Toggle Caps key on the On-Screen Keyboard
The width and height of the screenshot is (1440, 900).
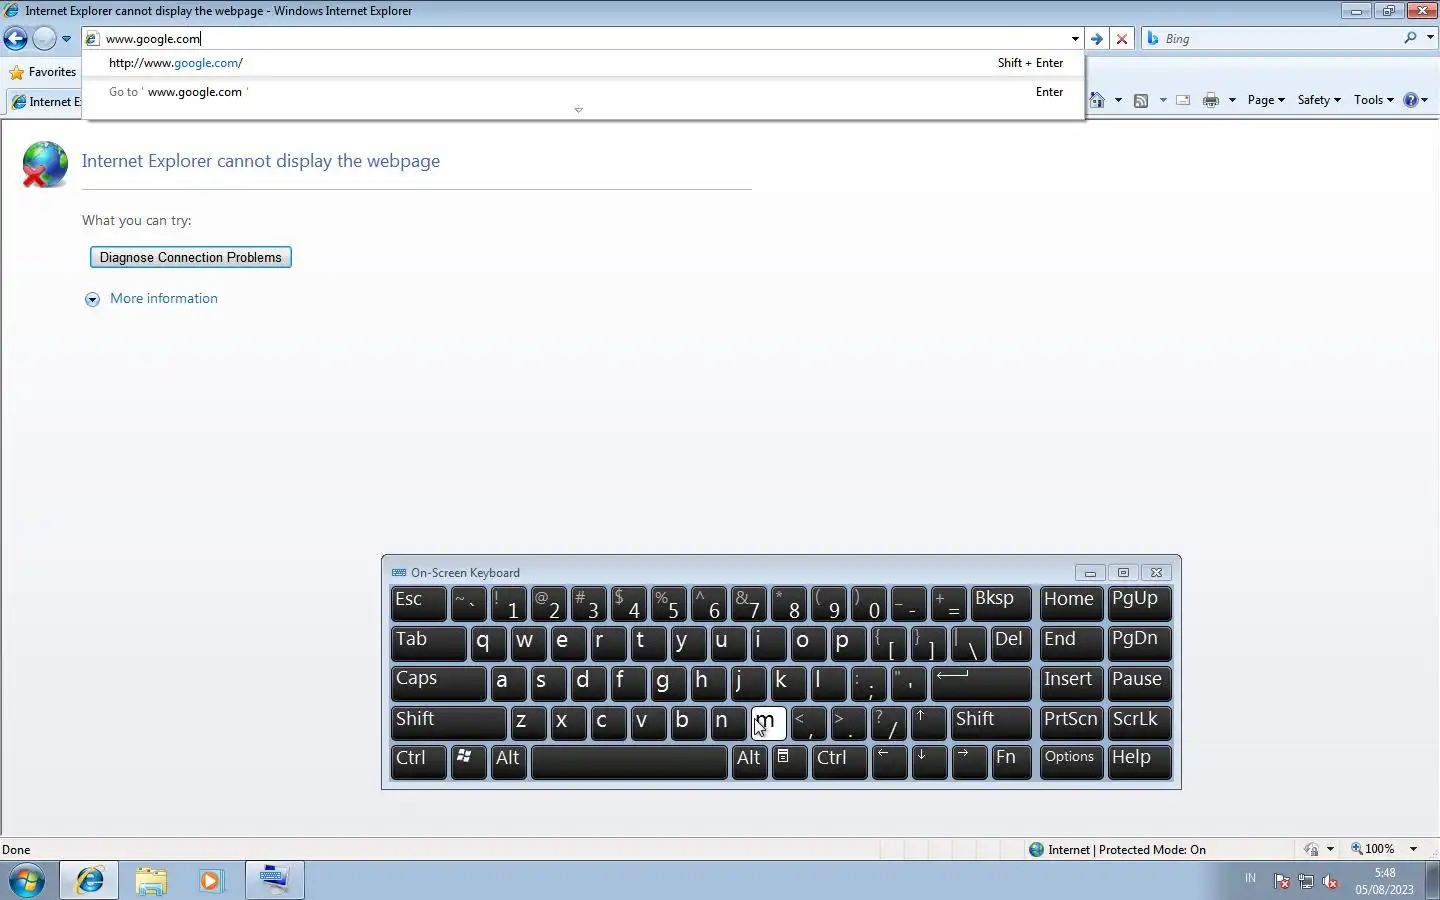439,683
